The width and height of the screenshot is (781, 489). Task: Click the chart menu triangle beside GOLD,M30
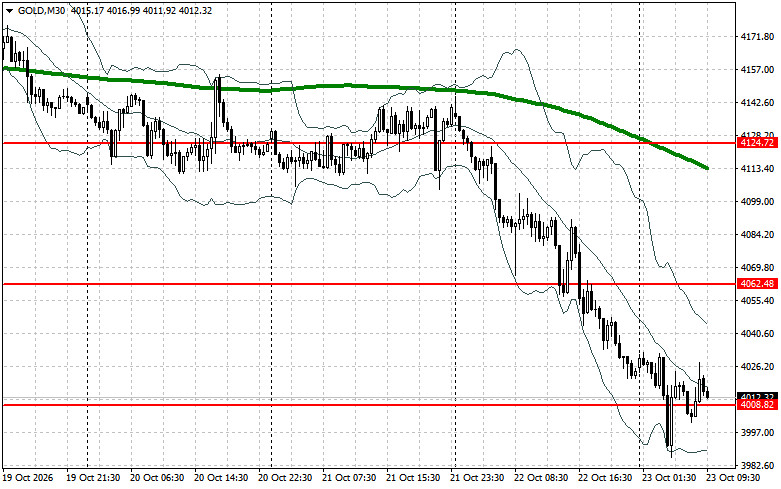[x=9, y=10]
